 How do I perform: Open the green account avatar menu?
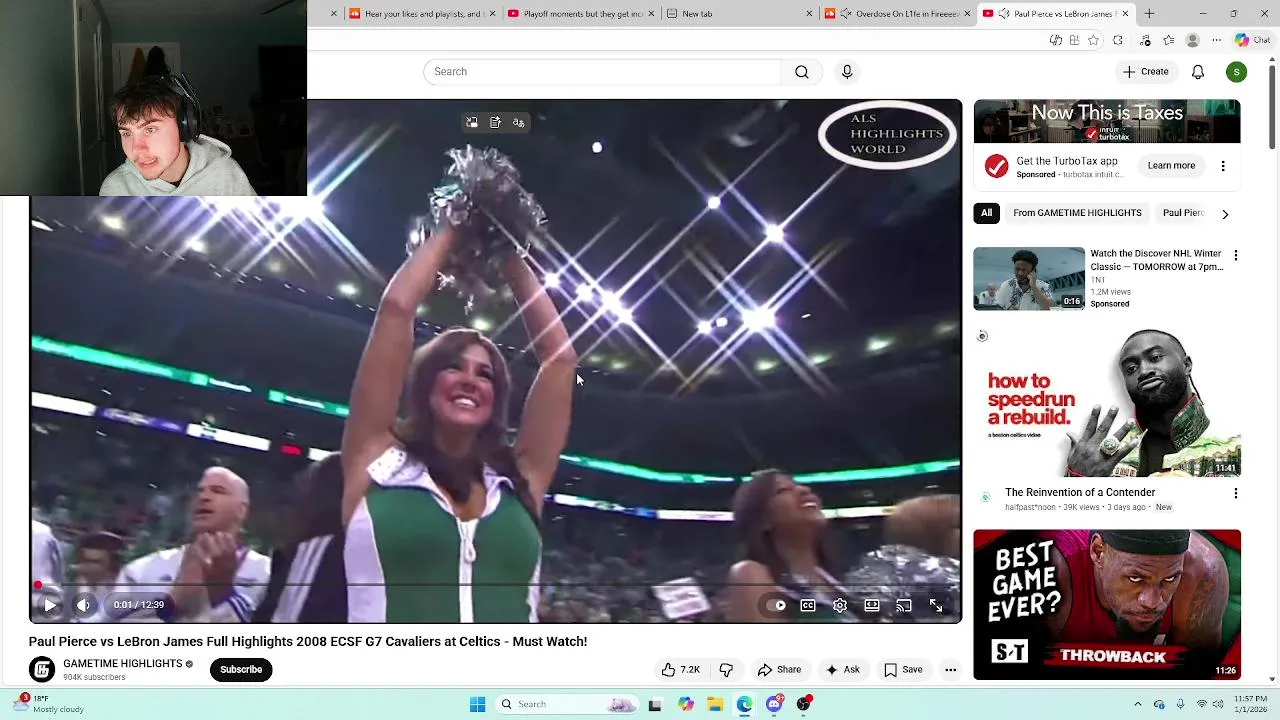(x=1237, y=72)
